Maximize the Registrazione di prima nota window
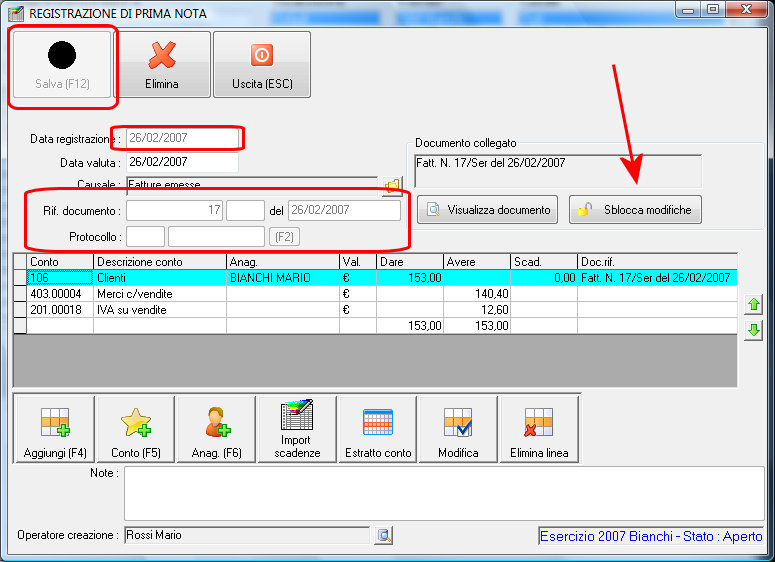 pos(713,10)
